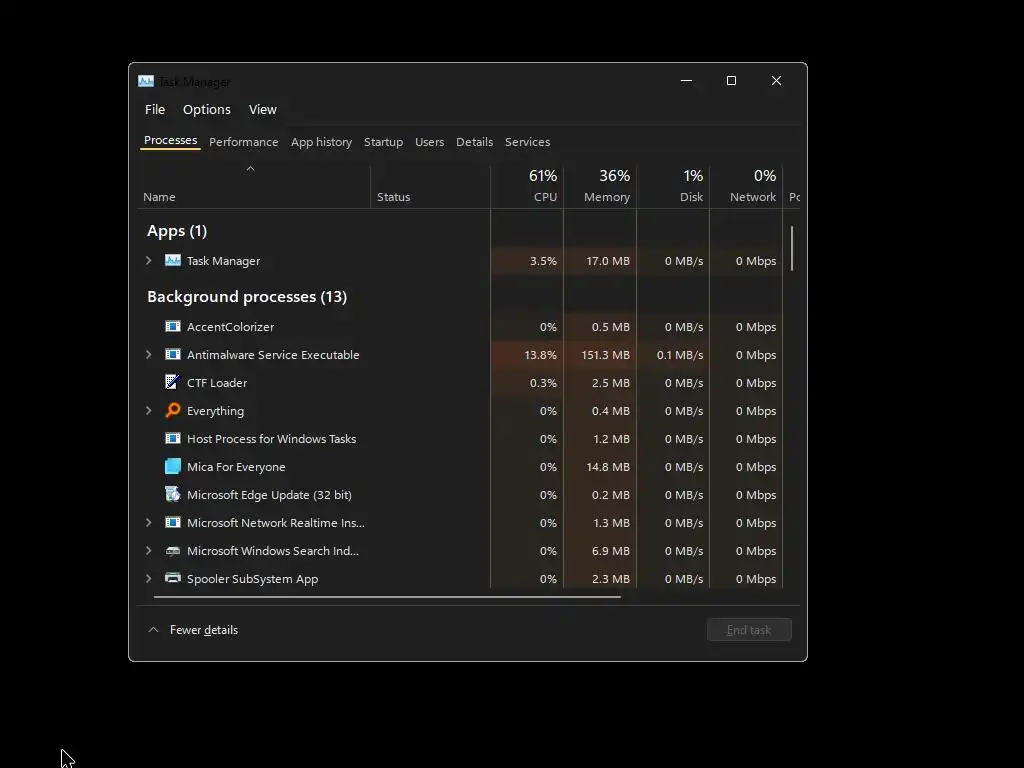The width and height of the screenshot is (1024, 768).
Task: Click the Task Manager app row icon
Action: point(172,261)
